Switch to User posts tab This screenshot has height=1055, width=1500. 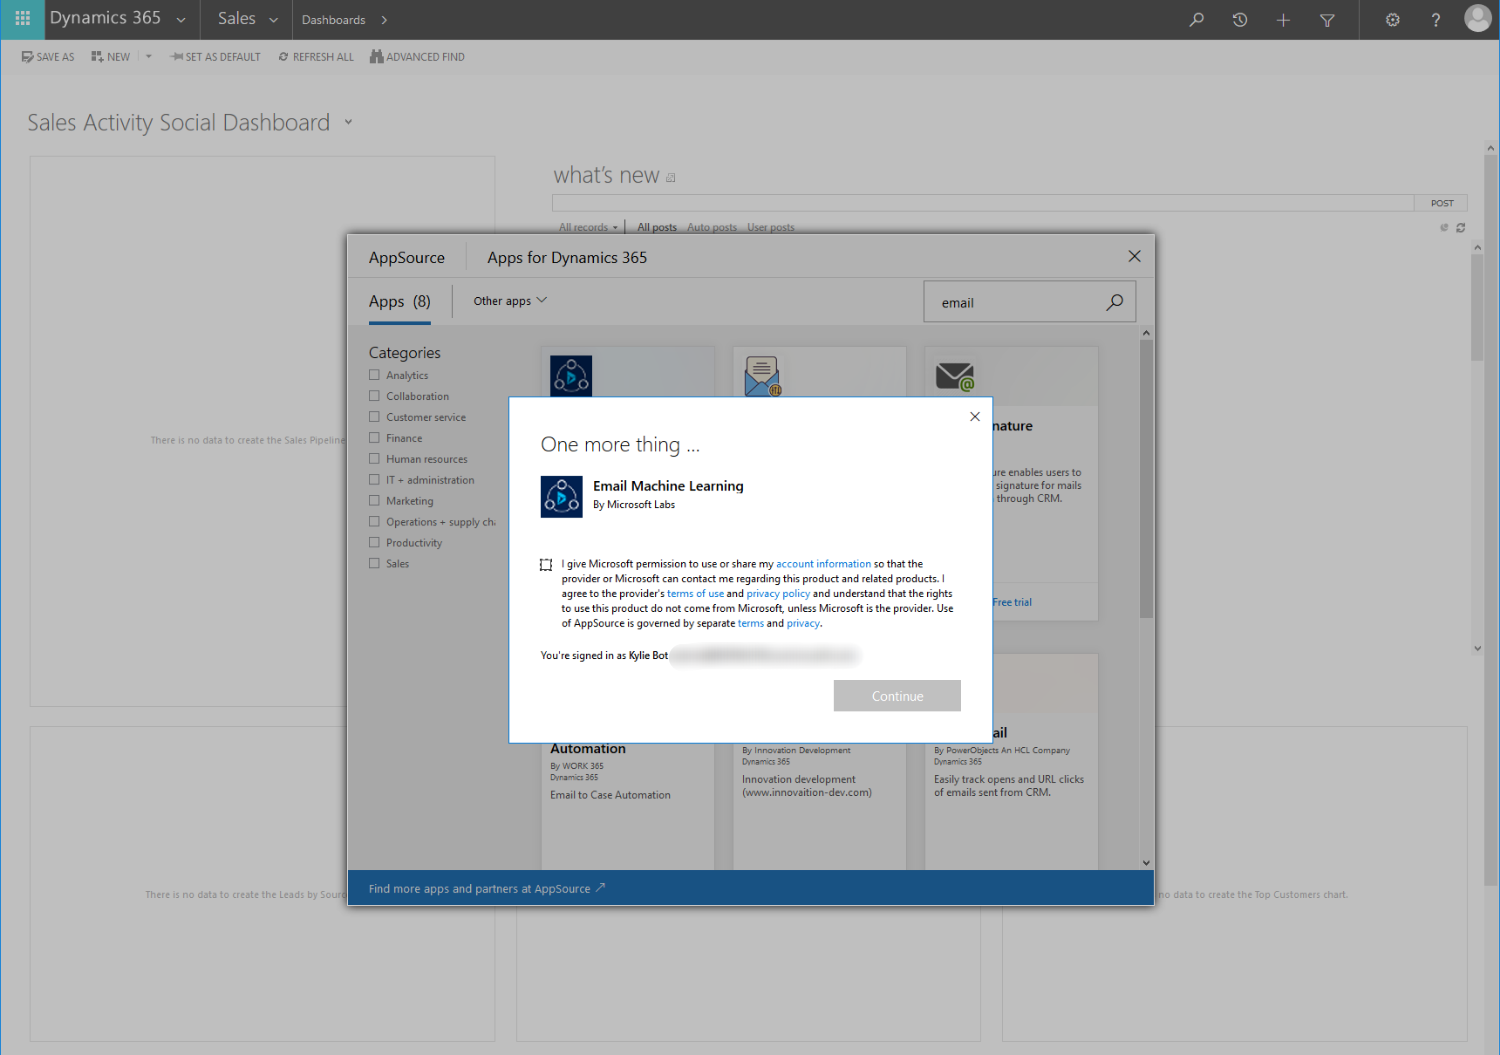point(771,228)
